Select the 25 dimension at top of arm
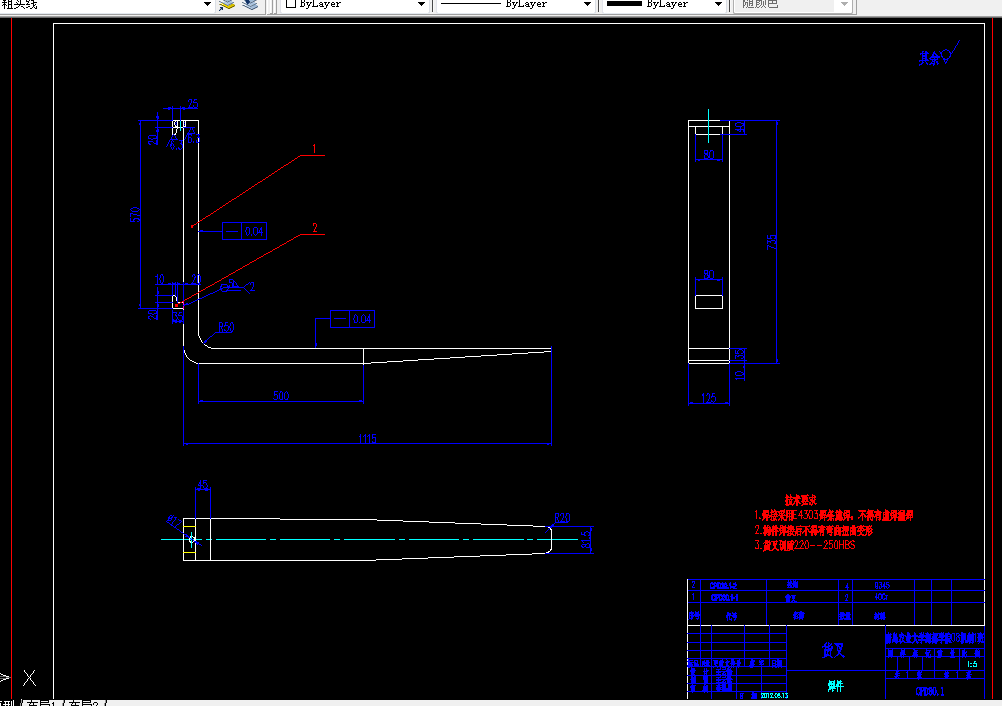The width and height of the screenshot is (1002, 706). point(192,104)
